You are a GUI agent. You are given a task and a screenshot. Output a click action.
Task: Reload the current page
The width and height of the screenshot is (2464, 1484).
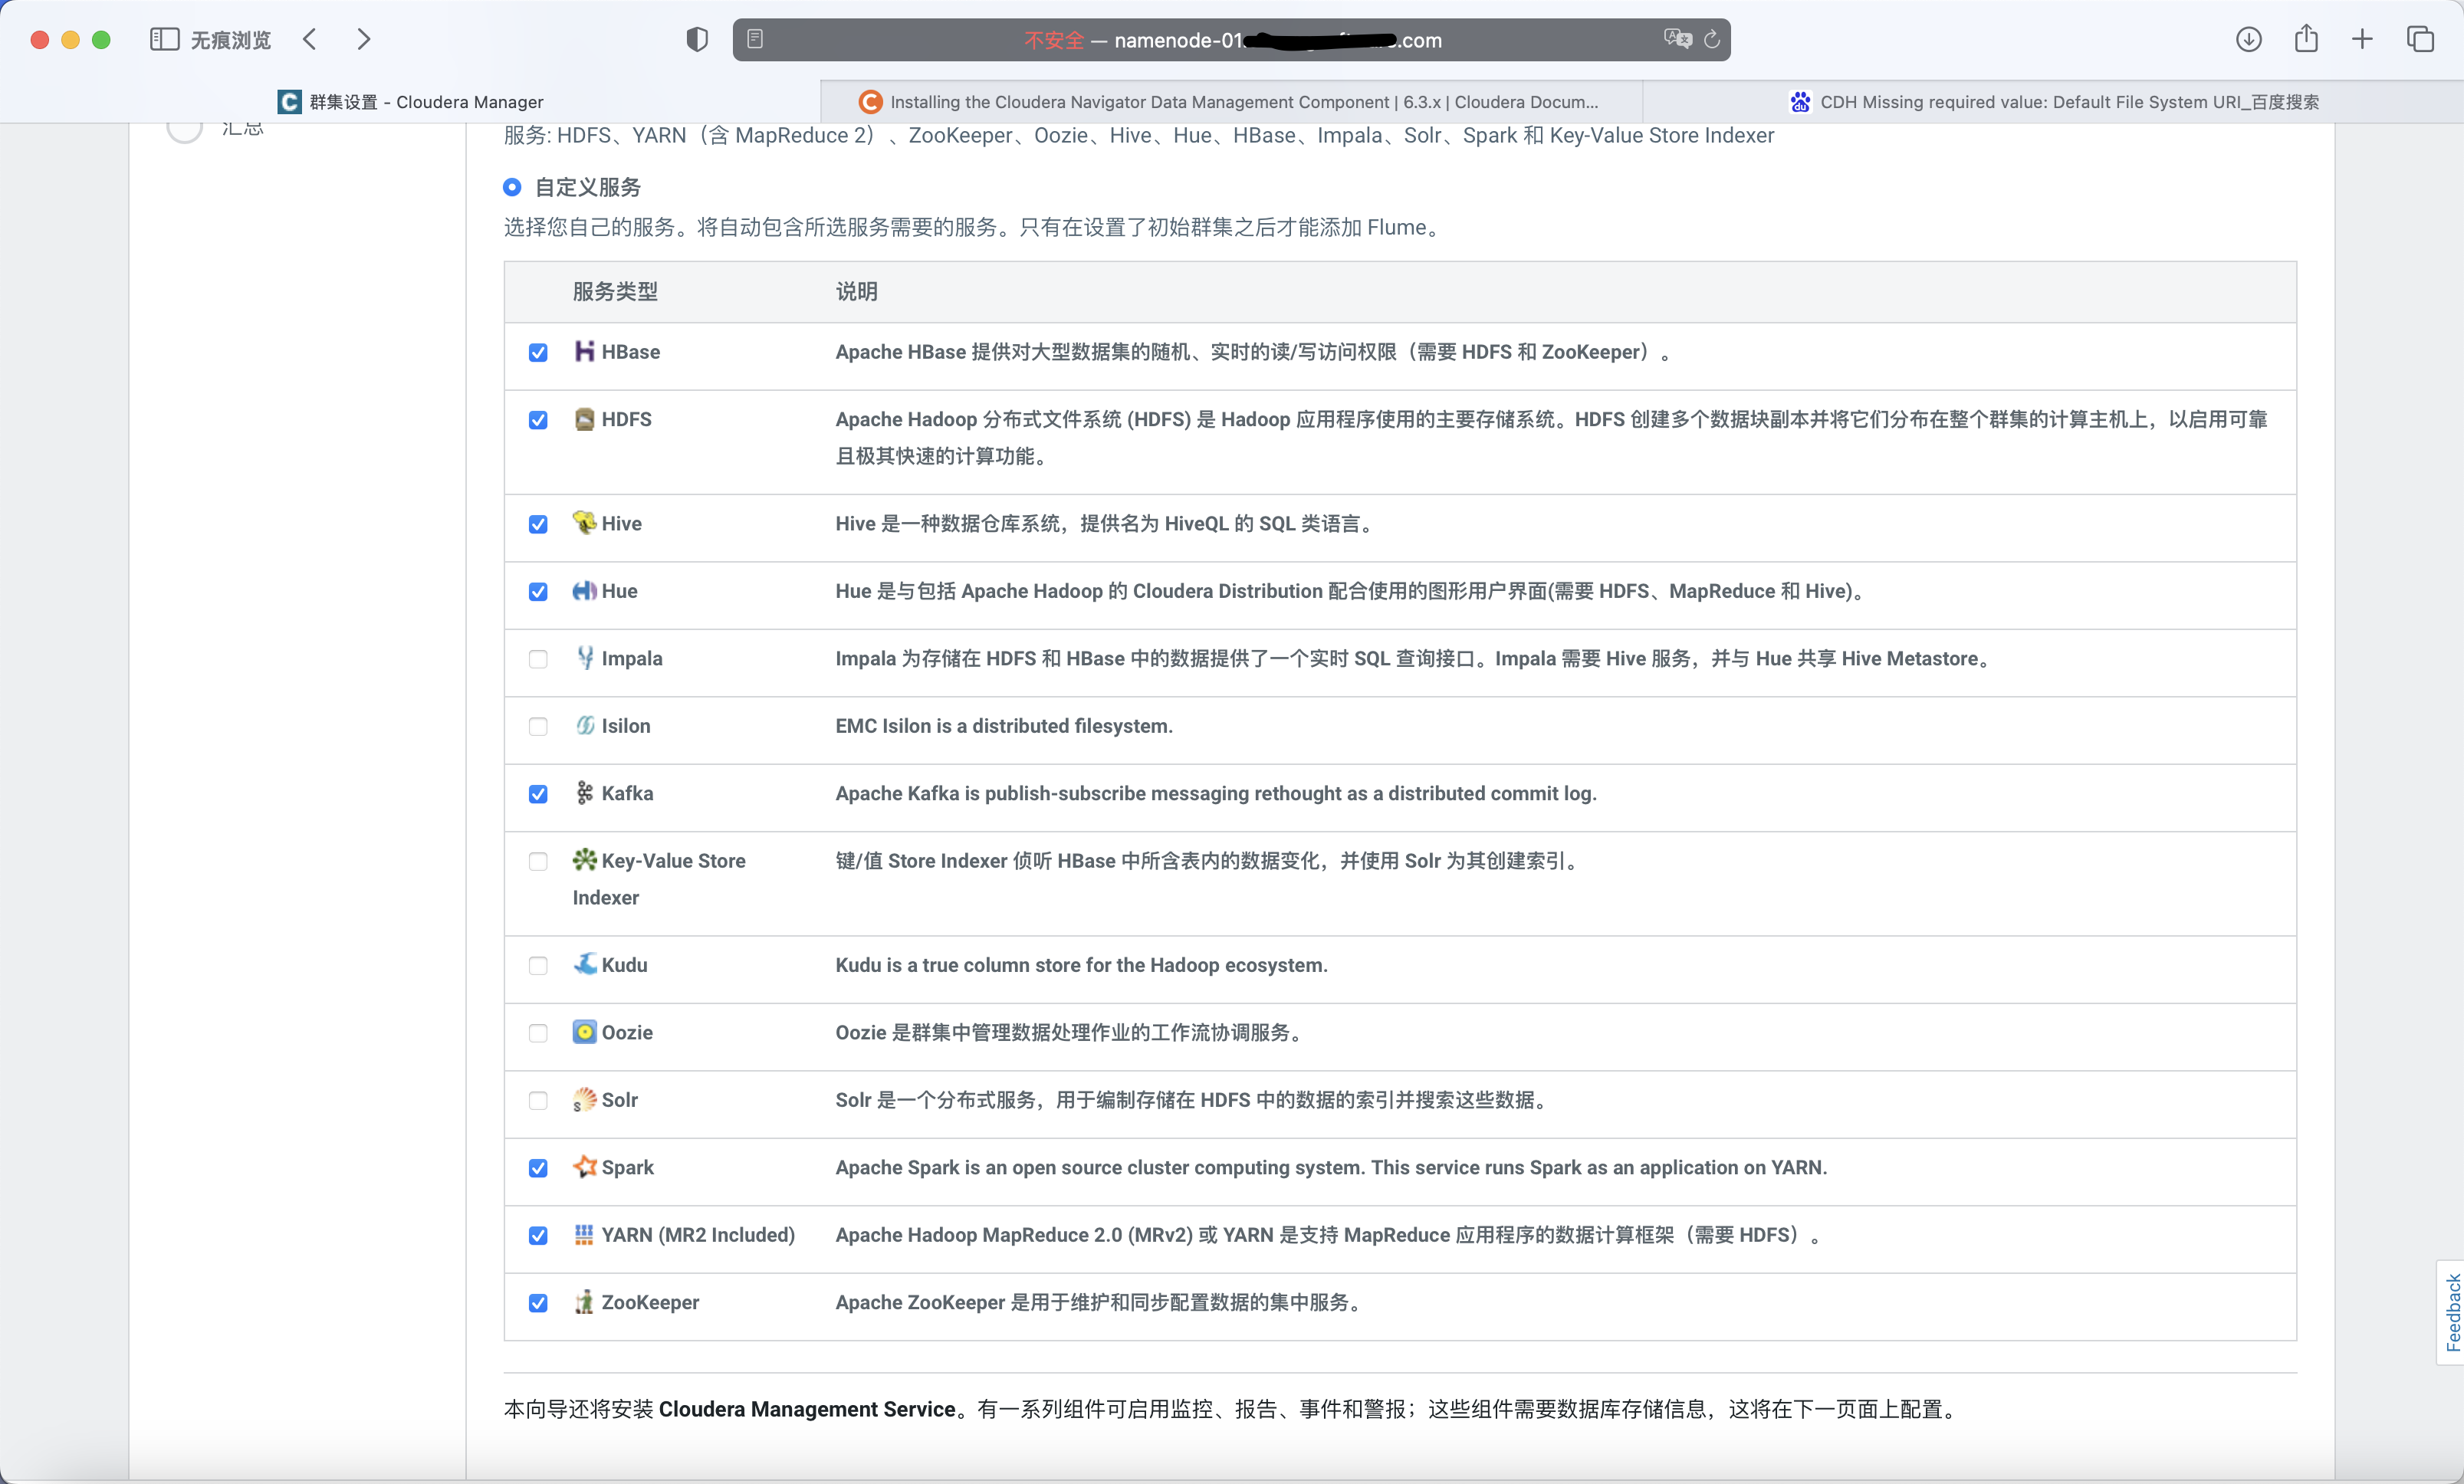click(1711, 39)
